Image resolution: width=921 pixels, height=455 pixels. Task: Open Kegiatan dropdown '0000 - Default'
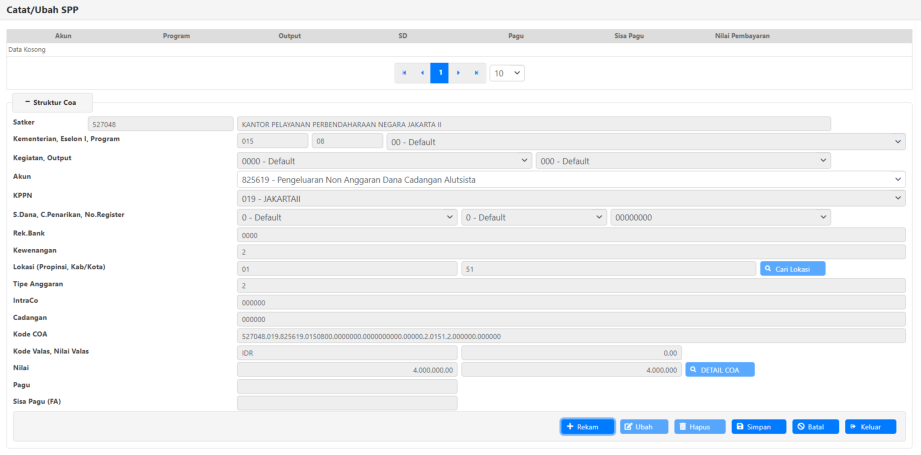384,161
